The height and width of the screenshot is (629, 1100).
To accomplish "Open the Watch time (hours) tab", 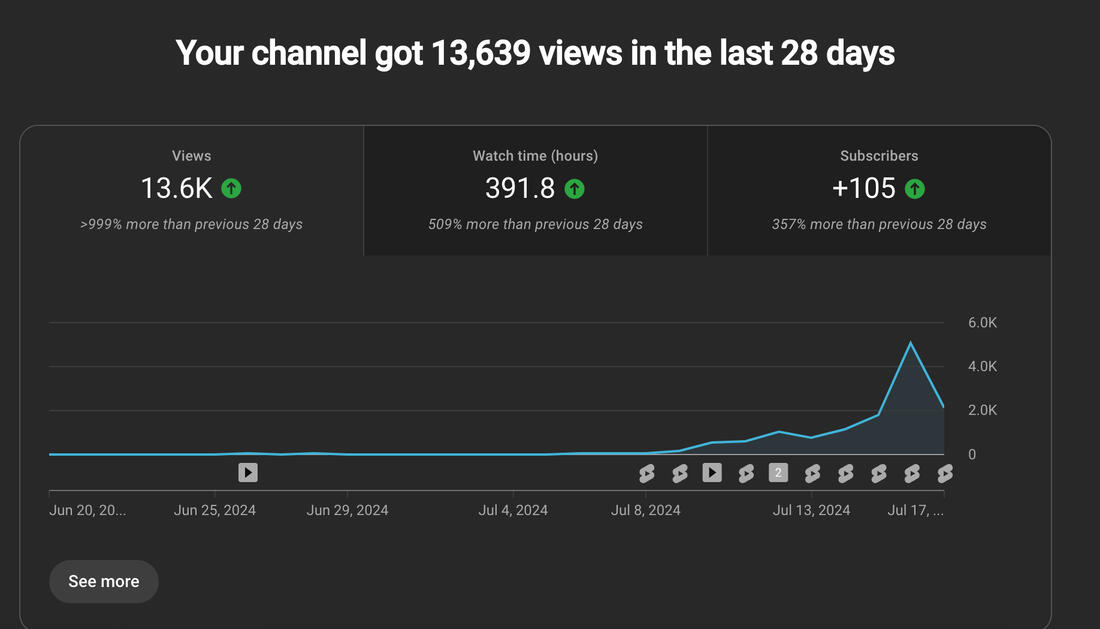I will pos(535,190).
